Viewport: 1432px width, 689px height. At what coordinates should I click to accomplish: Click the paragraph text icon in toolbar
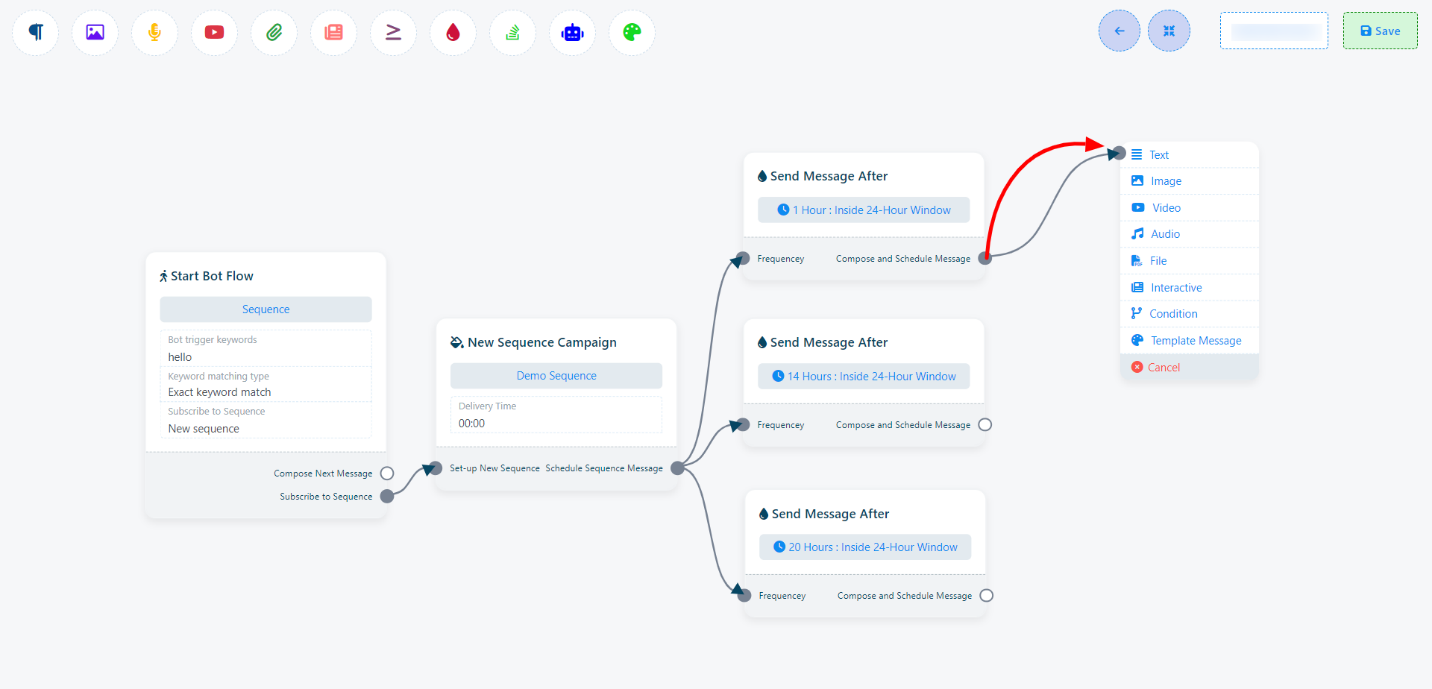(36, 32)
